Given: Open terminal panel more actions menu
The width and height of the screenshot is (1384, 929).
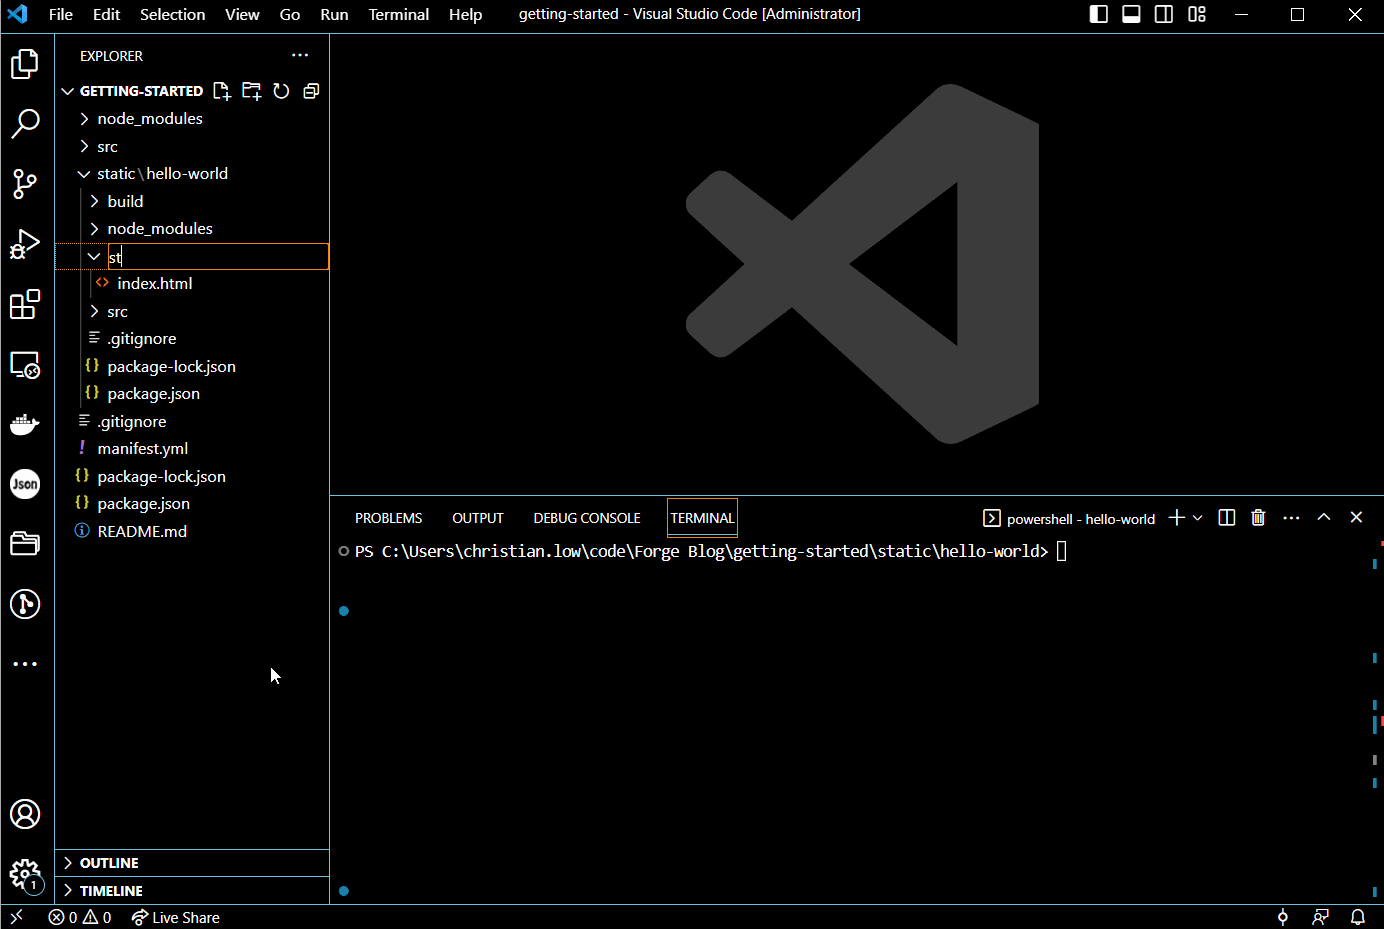Looking at the screenshot, I should point(1291,517).
